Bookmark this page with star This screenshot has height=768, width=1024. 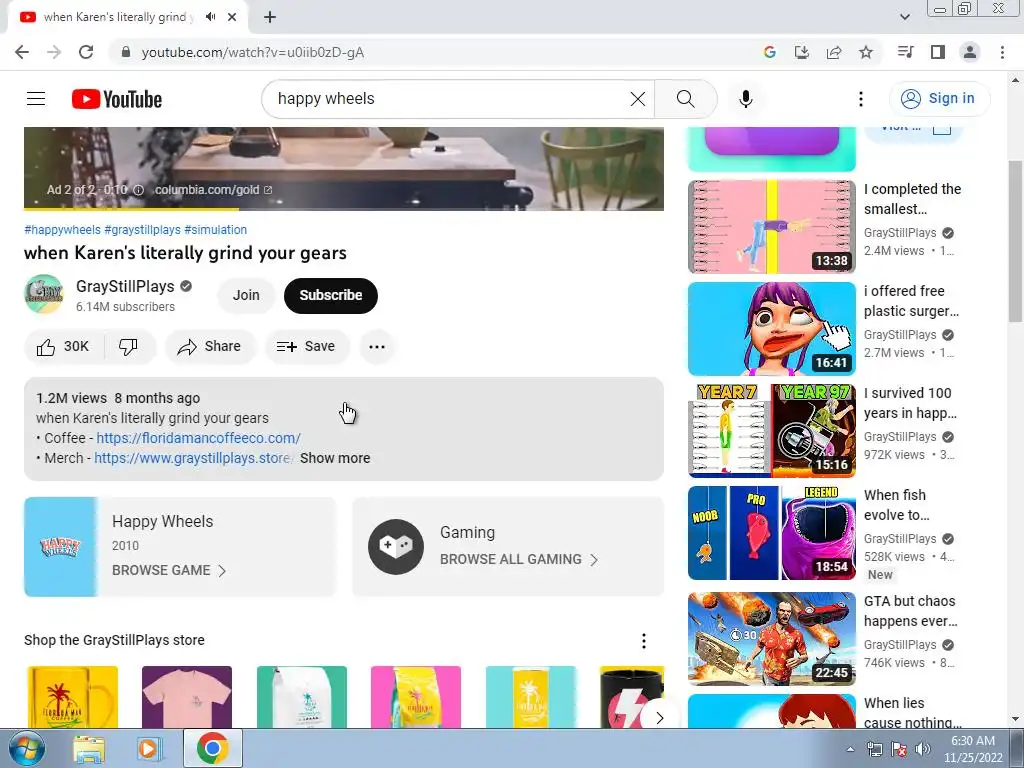click(866, 52)
